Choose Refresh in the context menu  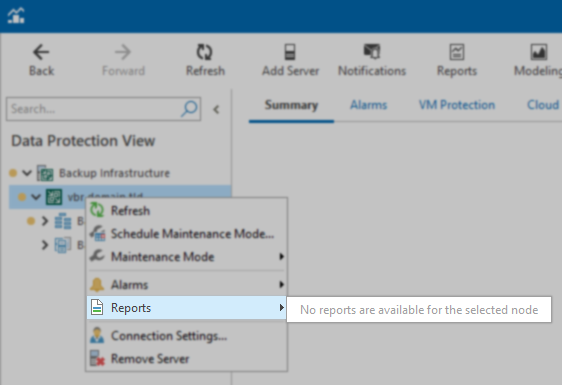(187, 210)
